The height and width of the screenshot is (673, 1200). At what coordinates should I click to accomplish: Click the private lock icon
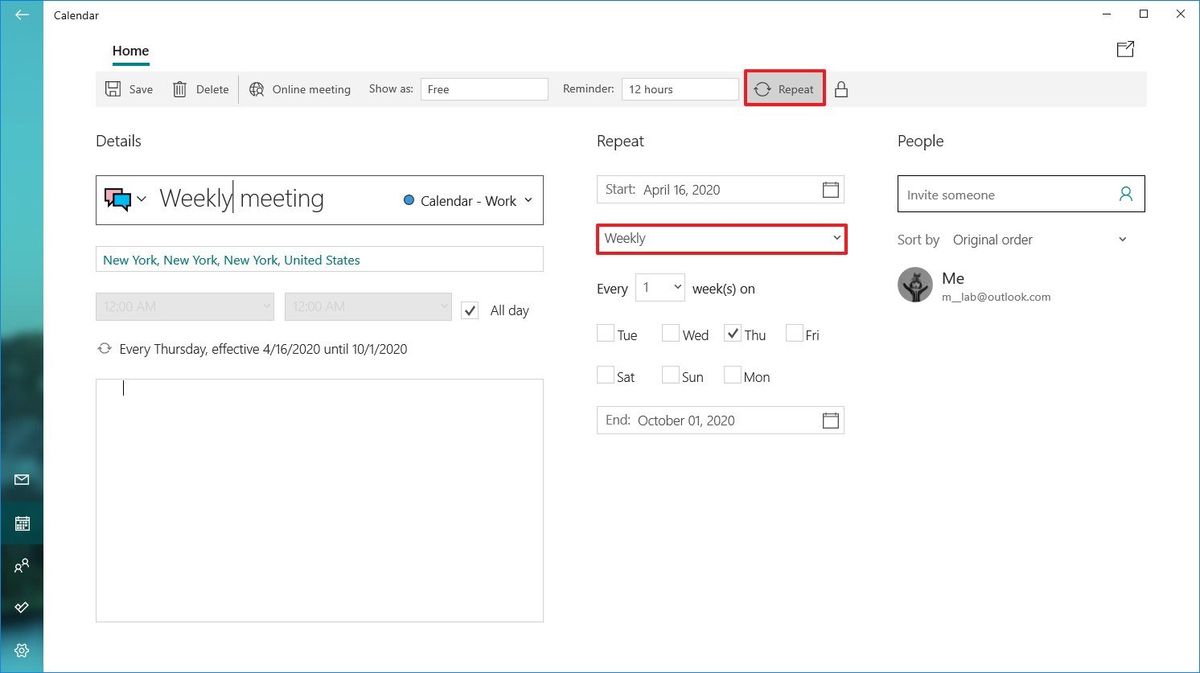coord(841,89)
